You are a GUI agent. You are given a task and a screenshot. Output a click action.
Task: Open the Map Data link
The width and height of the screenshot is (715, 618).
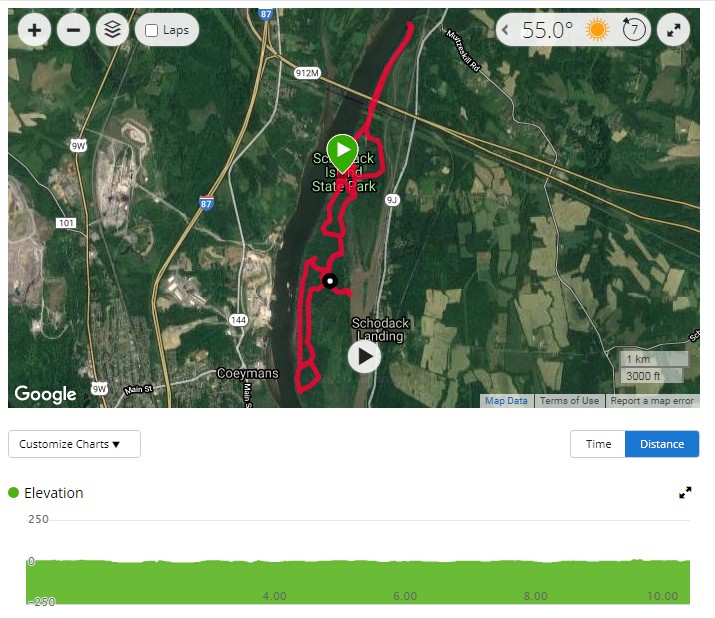click(x=506, y=401)
